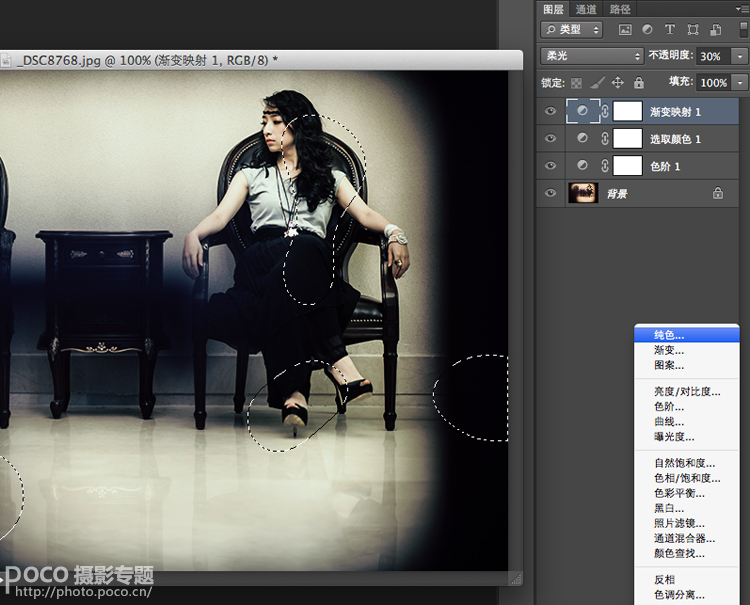The height and width of the screenshot is (605, 750).
Task: Click the 背景 layer image thumbnail
Action: point(583,193)
